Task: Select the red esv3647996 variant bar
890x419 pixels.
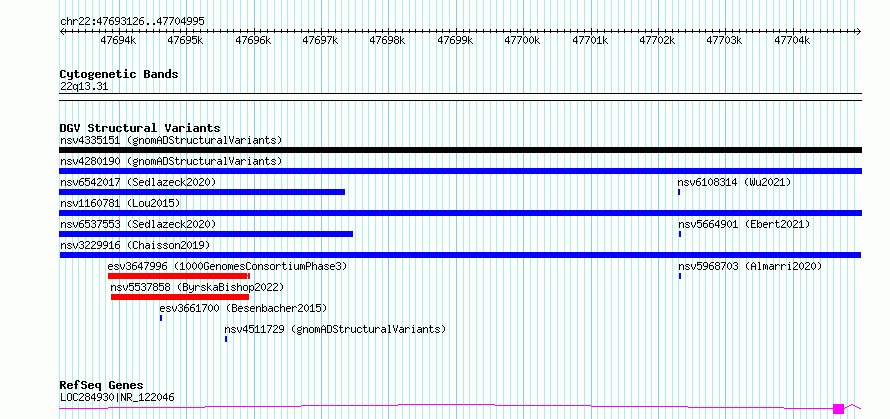Action: (179, 276)
